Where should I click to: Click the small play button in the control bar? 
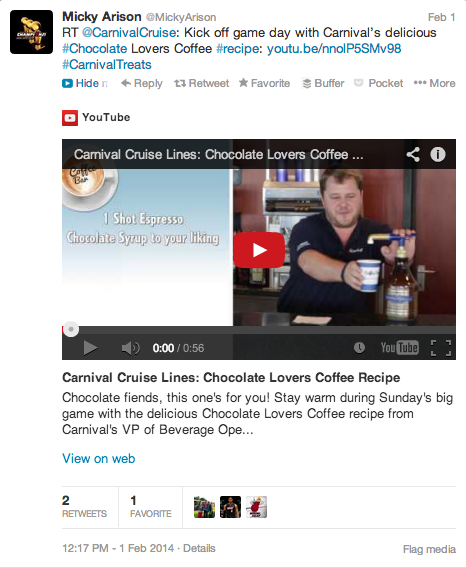pos(90,348)
